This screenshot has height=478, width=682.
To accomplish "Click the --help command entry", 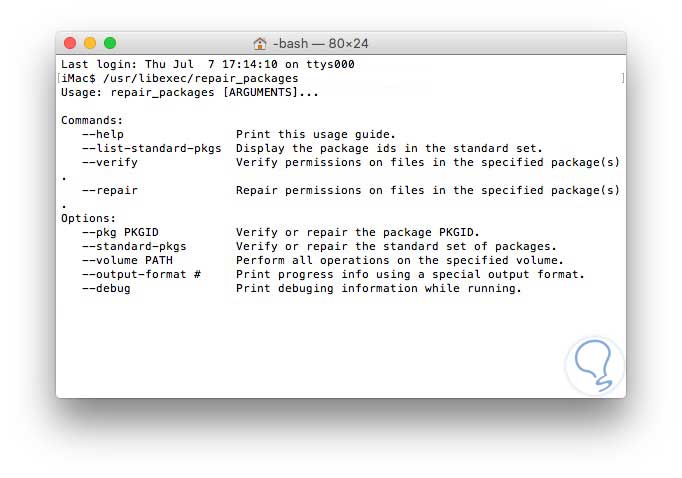I will 103,134.
